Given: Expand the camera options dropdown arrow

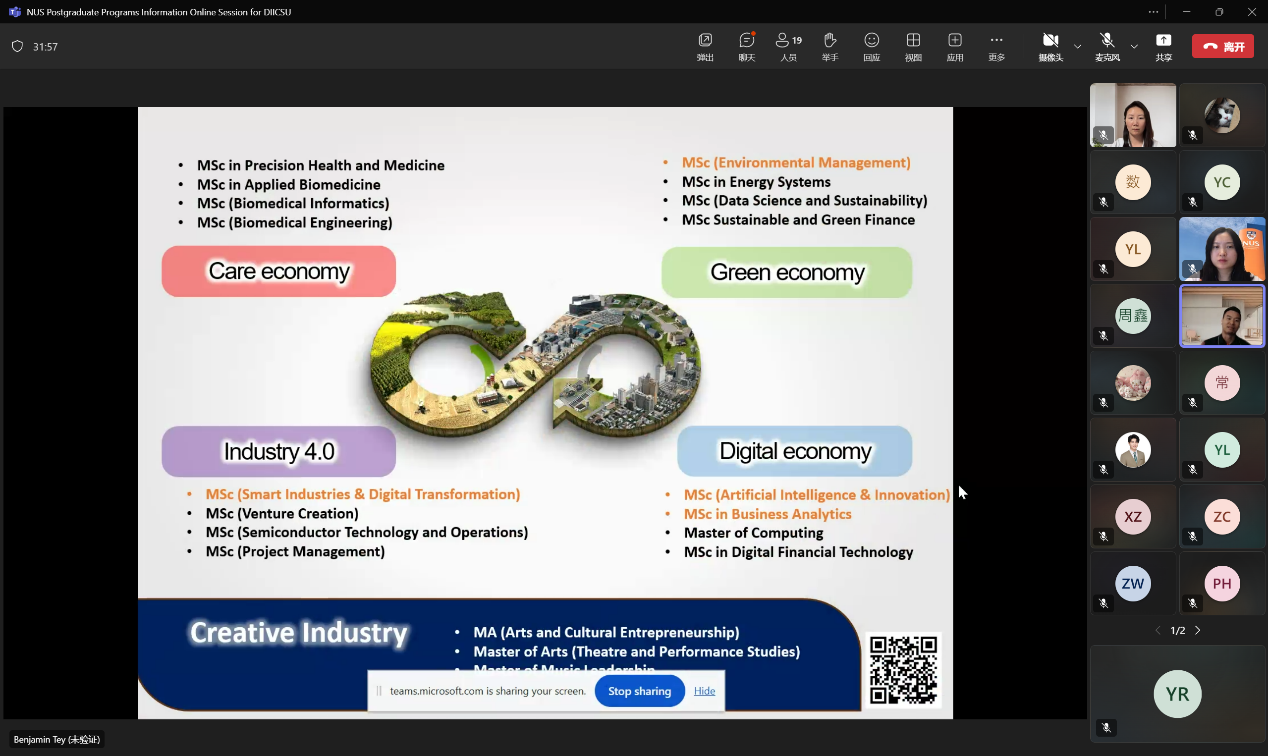Looking at the screenshot, I should [1077, 46].
